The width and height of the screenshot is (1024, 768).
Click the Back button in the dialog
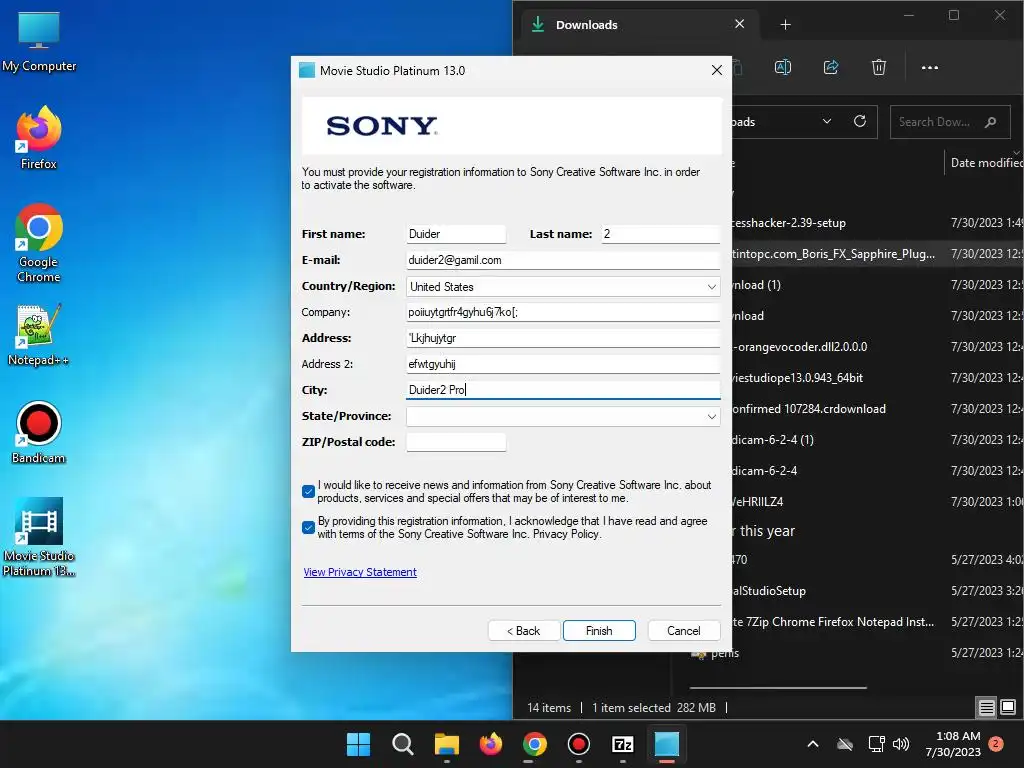pyautogui.click(x=524, y=631)
